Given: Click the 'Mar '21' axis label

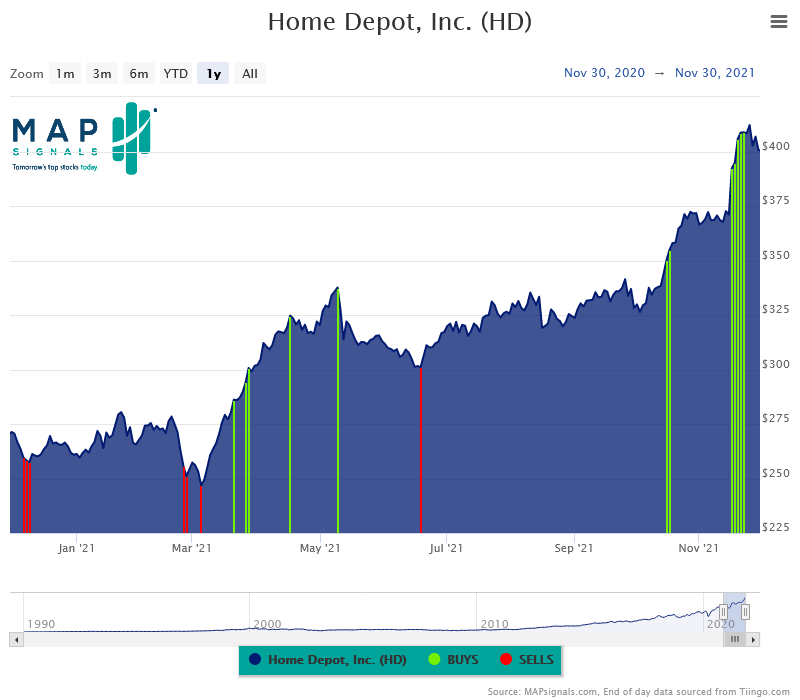Looking at the screenshot, I should pos(191,548).
